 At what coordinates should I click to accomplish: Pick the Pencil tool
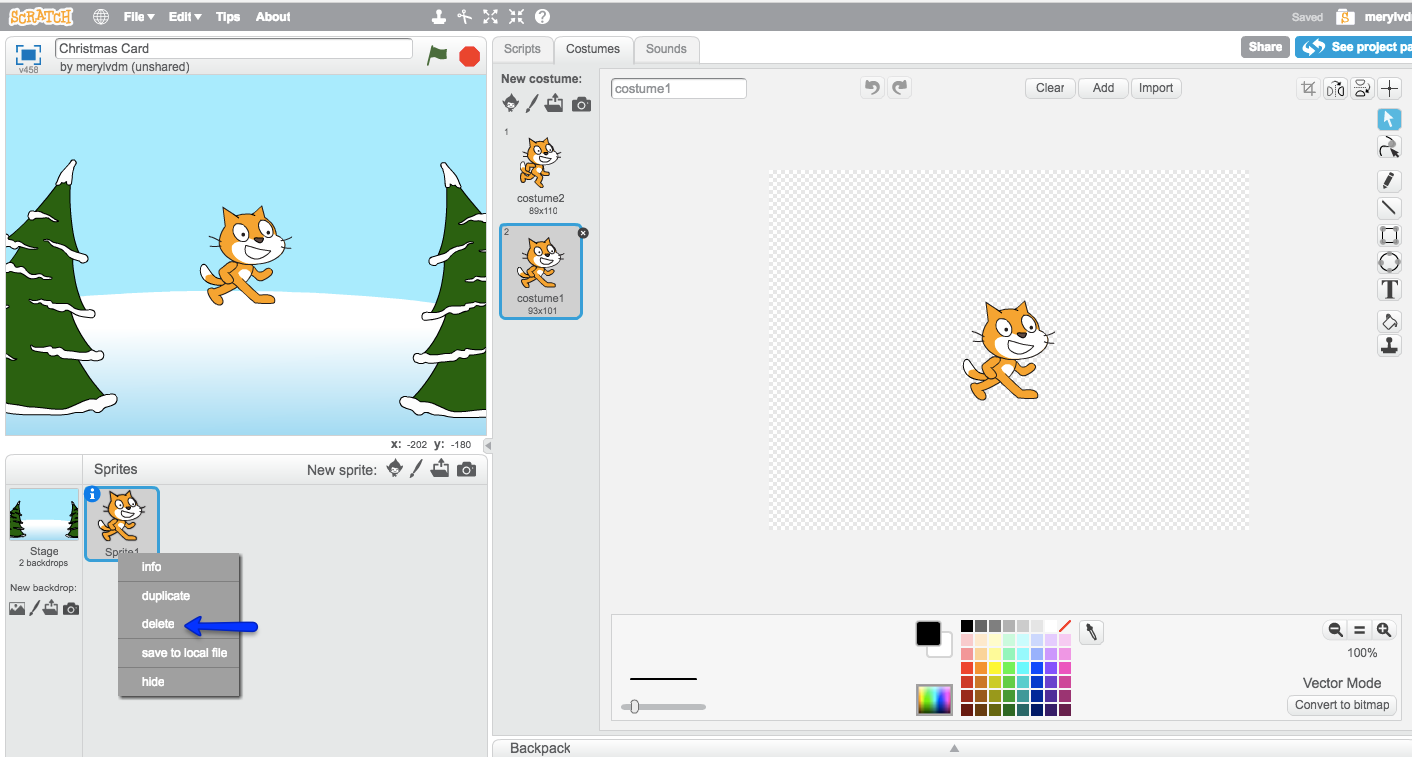pos(1389,181)
